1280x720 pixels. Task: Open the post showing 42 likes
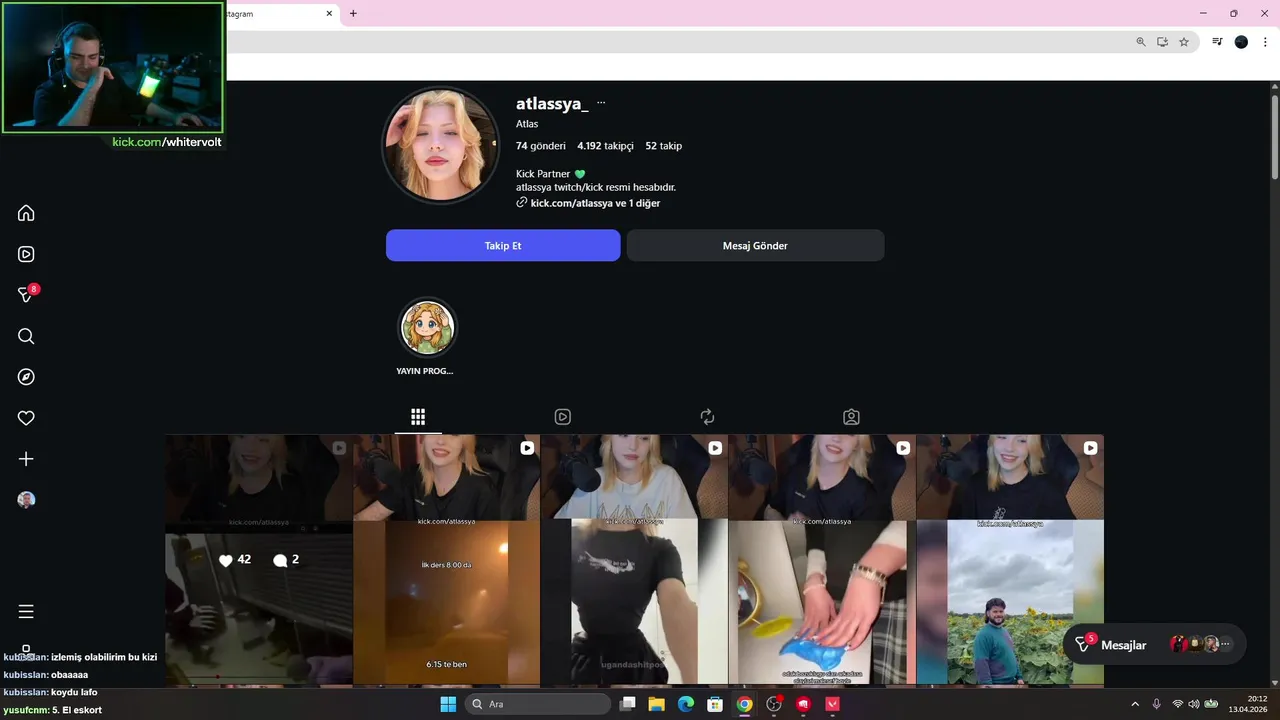pos(259,560)
